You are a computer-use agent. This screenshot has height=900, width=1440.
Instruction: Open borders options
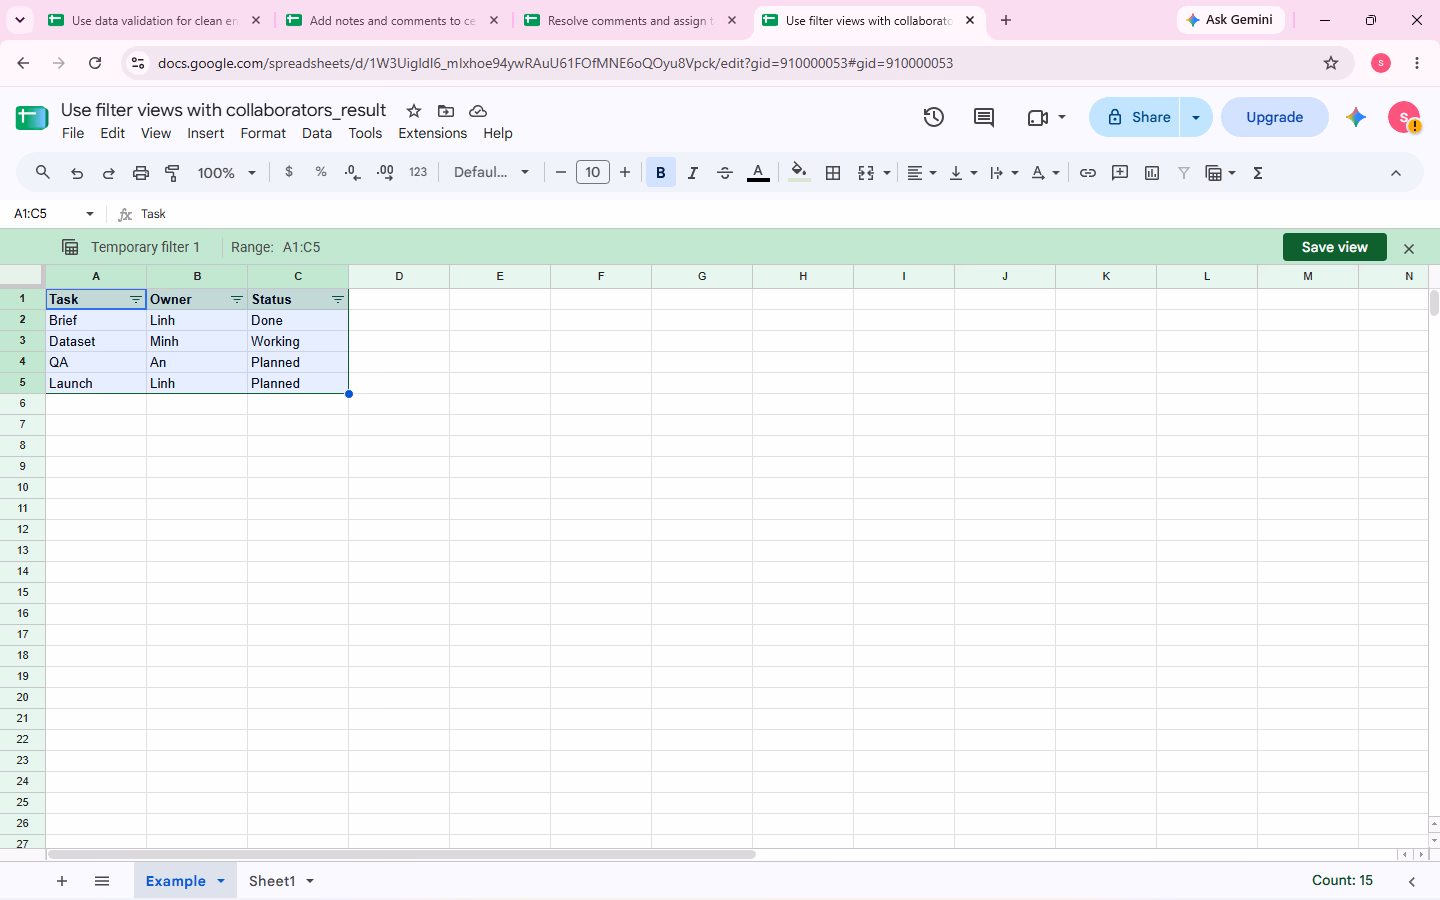click(x=833, y=173)
